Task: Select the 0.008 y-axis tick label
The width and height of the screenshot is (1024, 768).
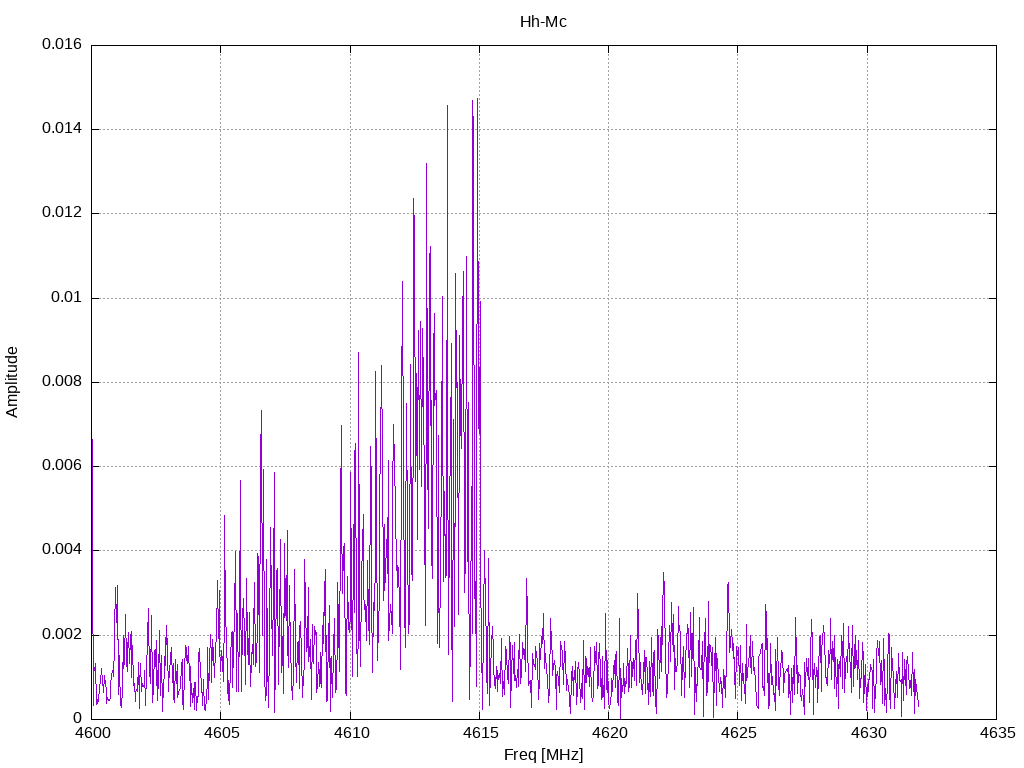Action: tap(61, 382)
